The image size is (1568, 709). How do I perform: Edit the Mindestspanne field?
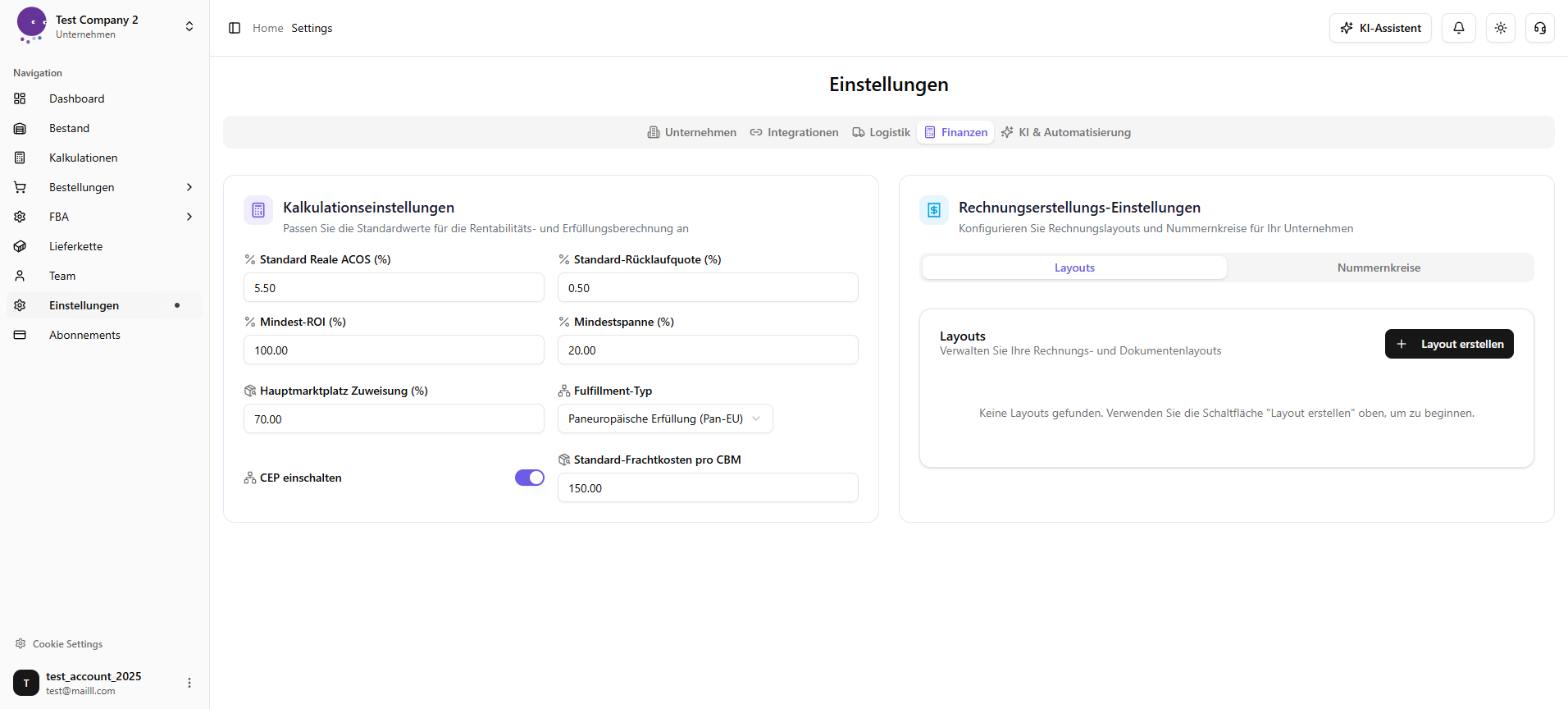[708, 350]
